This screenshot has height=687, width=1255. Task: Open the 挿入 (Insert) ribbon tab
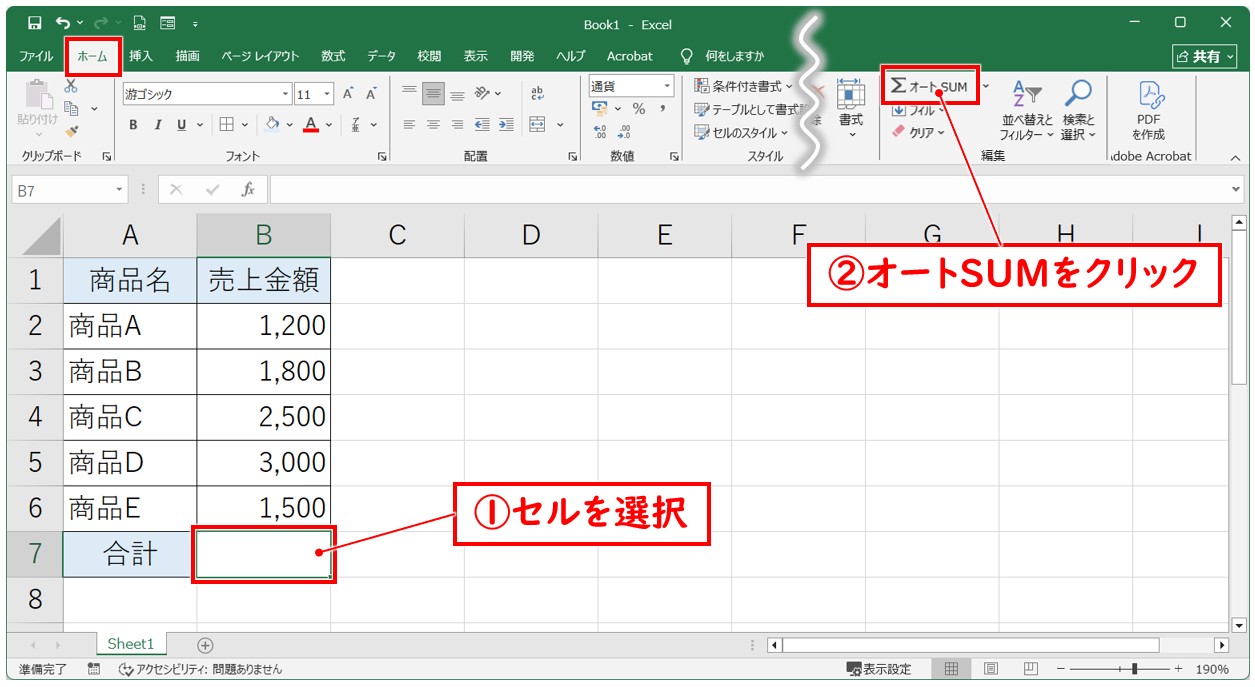tap(141, 56)
